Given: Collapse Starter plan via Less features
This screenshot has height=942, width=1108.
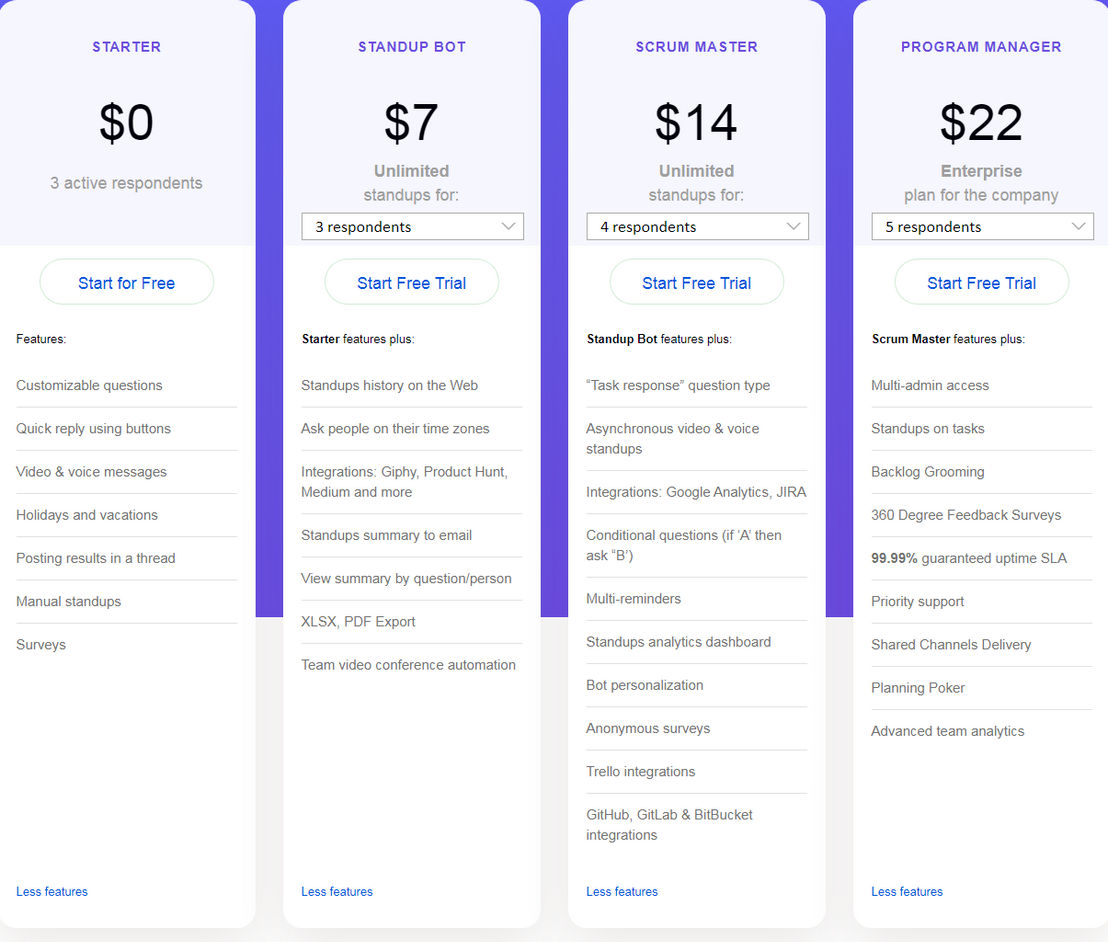Looking at the screenshot, I should pyautogui.click(x=52, y=892).
